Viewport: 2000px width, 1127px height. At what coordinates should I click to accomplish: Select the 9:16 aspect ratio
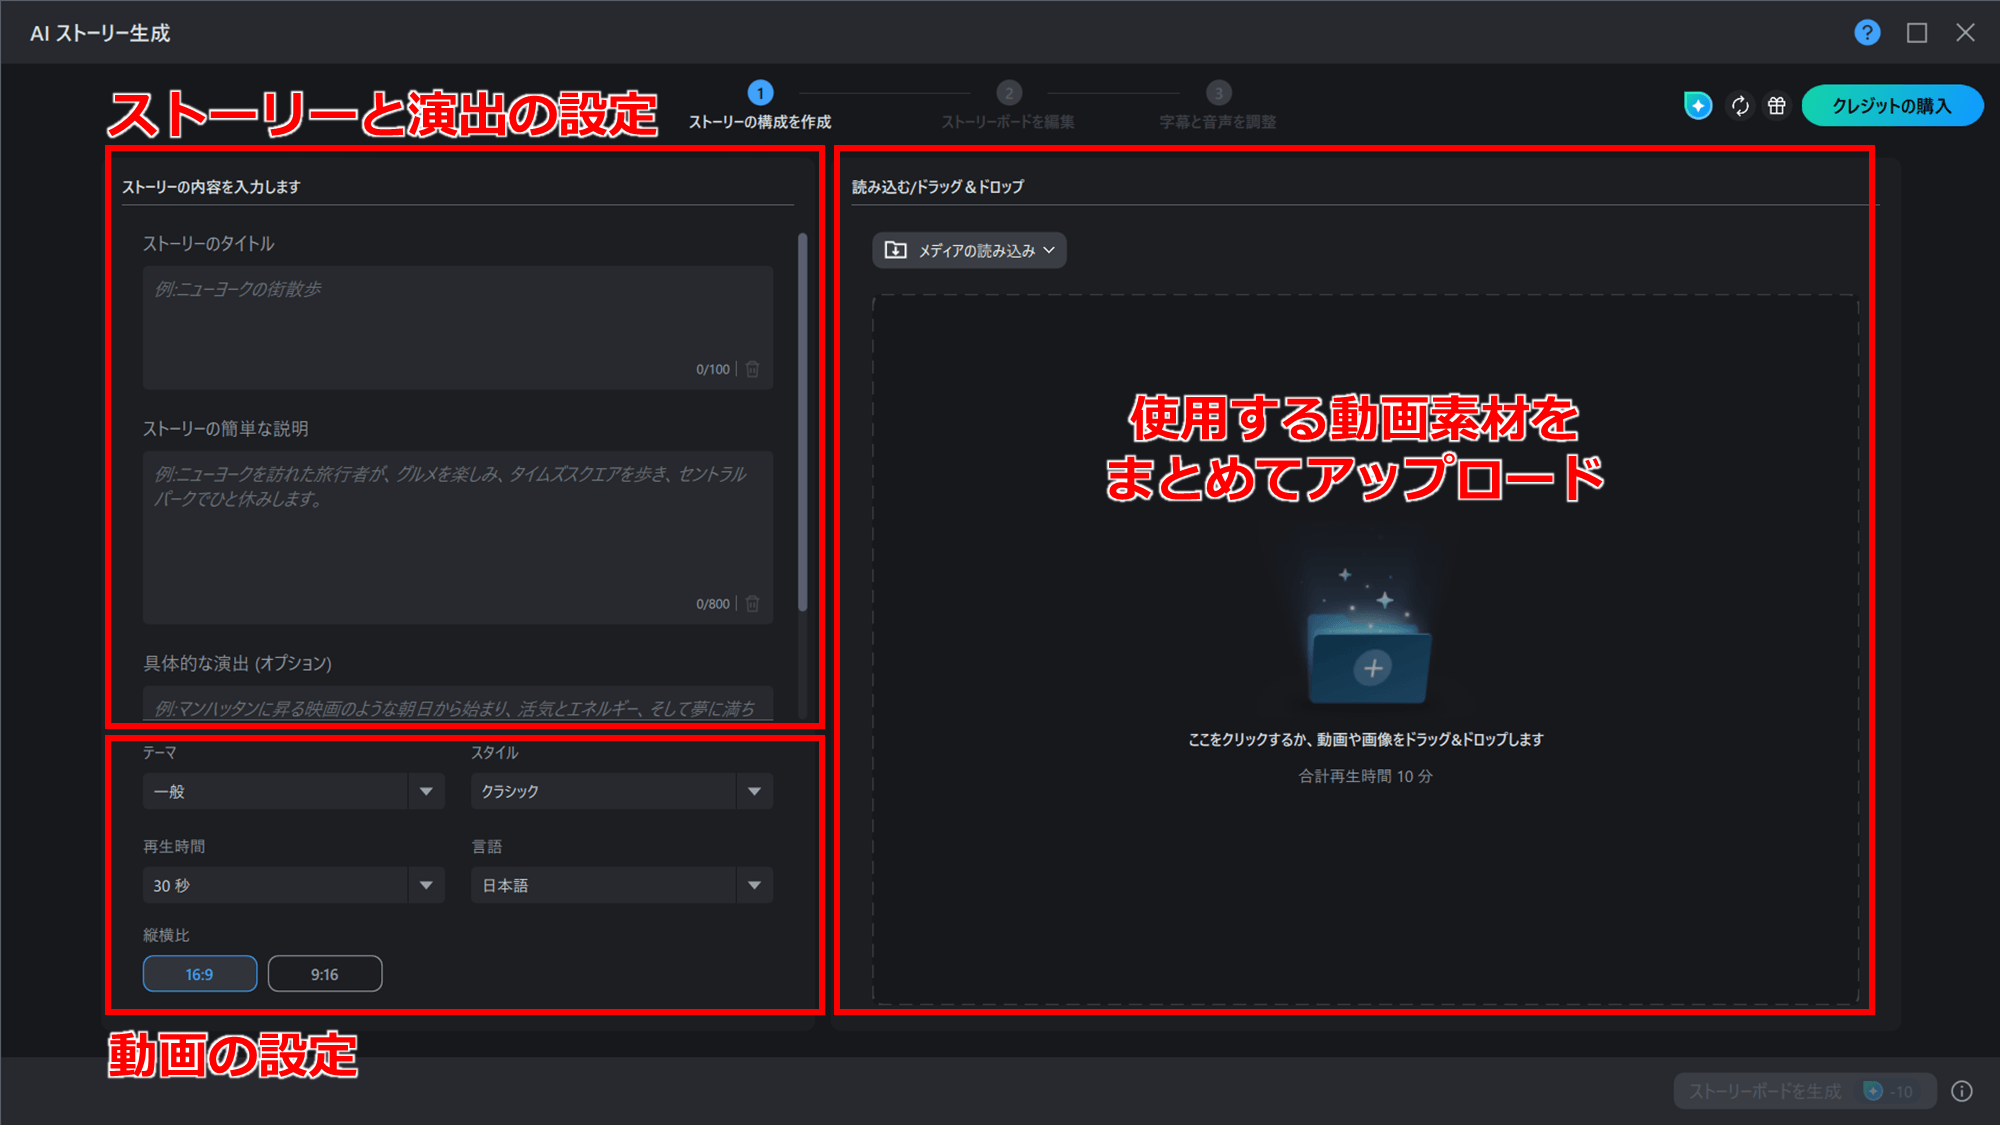(325, 974)
